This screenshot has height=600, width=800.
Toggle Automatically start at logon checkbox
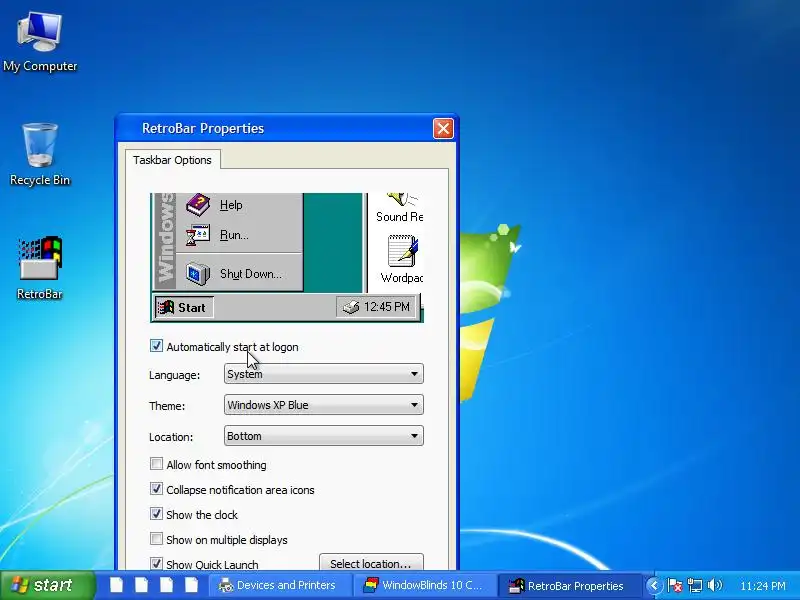pyautogui.click(x=156, y=346)
